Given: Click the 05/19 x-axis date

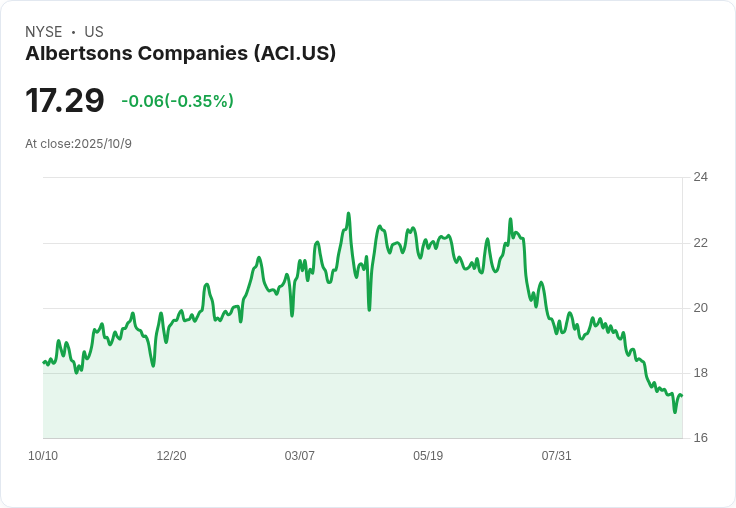Looking at the screenshot, I should (x=428, y=456).
